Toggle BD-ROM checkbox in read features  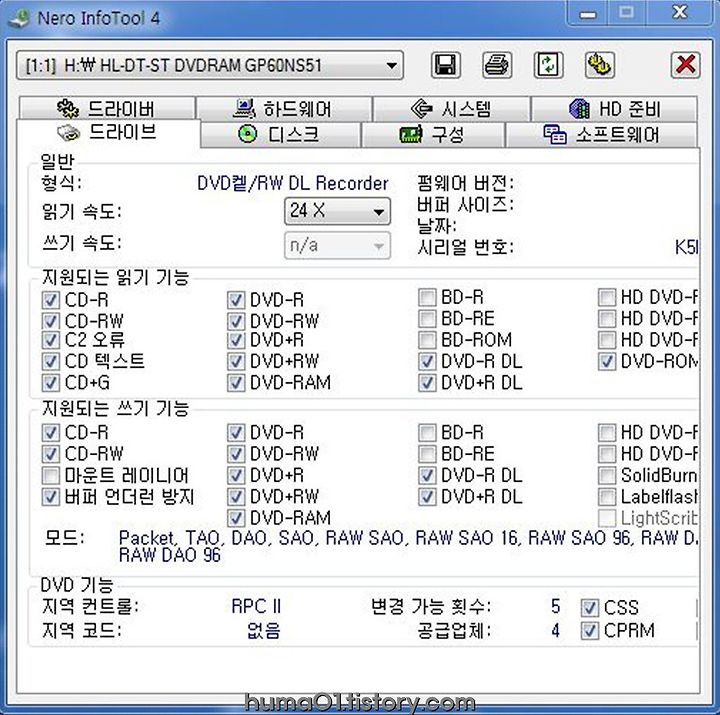tap(427, 340)
